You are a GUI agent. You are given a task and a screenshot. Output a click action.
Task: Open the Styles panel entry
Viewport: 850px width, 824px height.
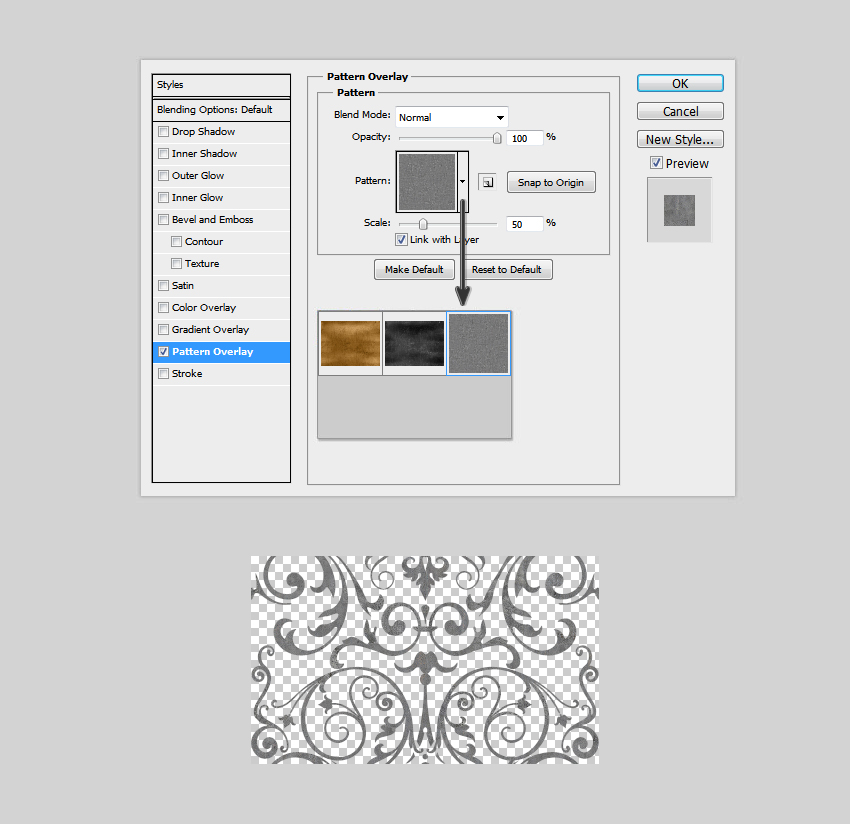(x=221, y=85)
